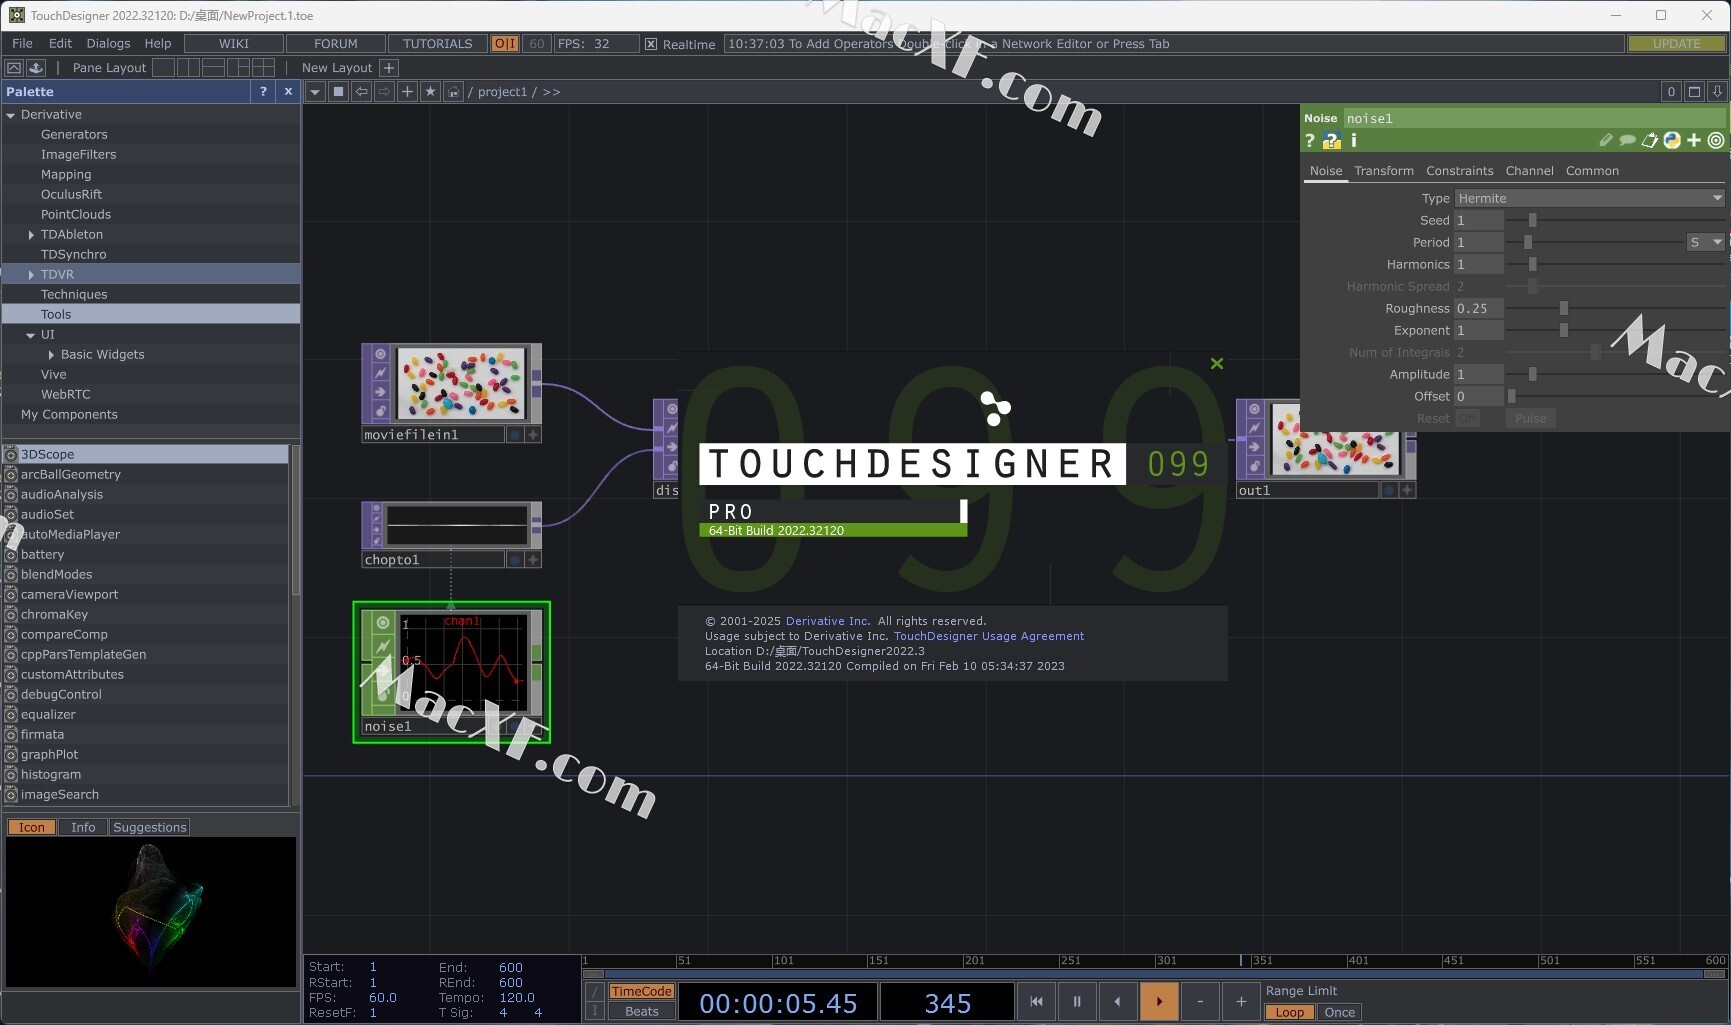The width and height of the screenshot is (1731, 1025).
Task: Open the Python icon in the parameter header
Action: coord(1672,141)
